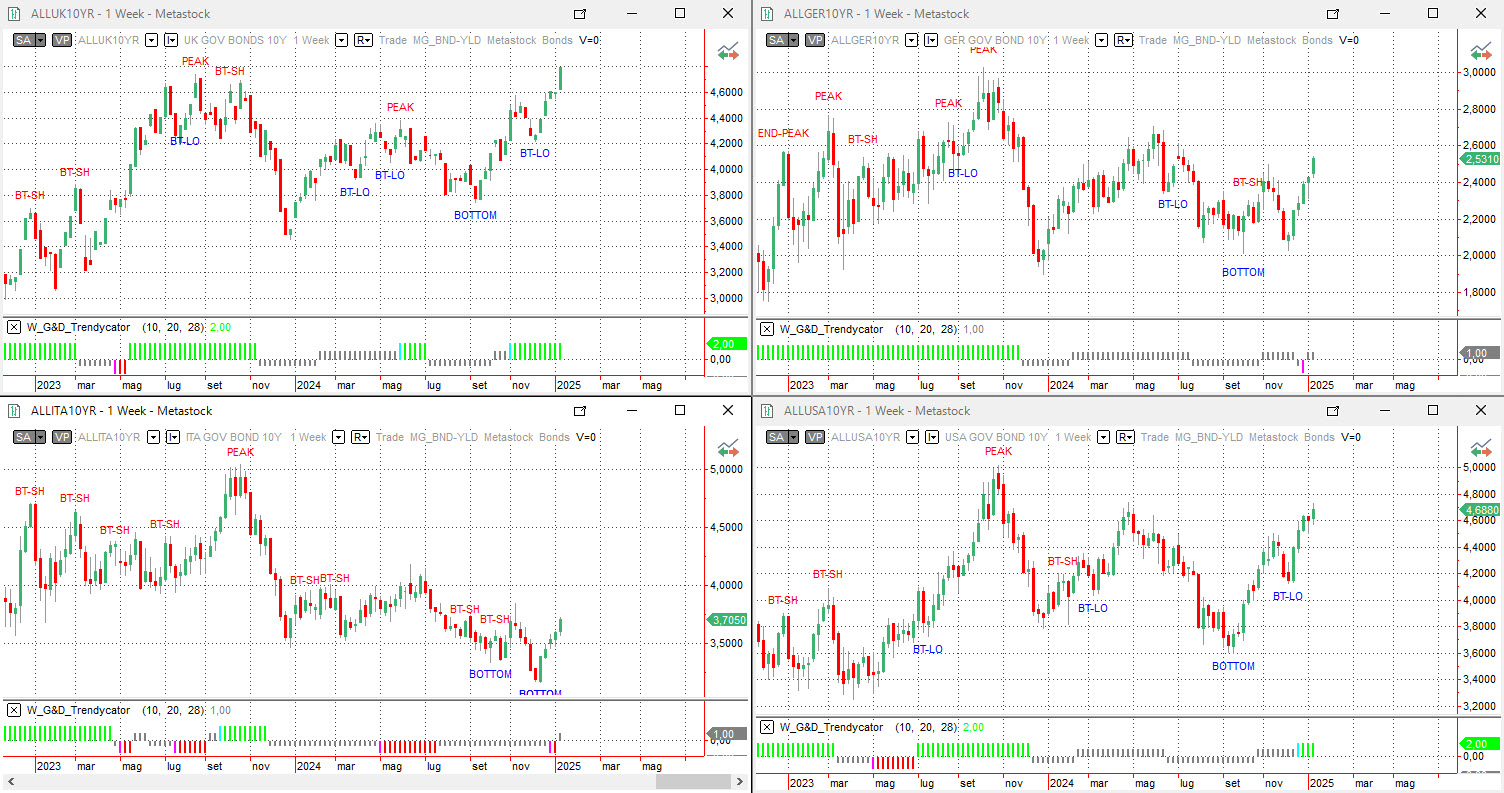Open the R dropdown in ALLUSA10YR chart
This screenshot has height=793, width=1504.
[x=1125, y=437]
